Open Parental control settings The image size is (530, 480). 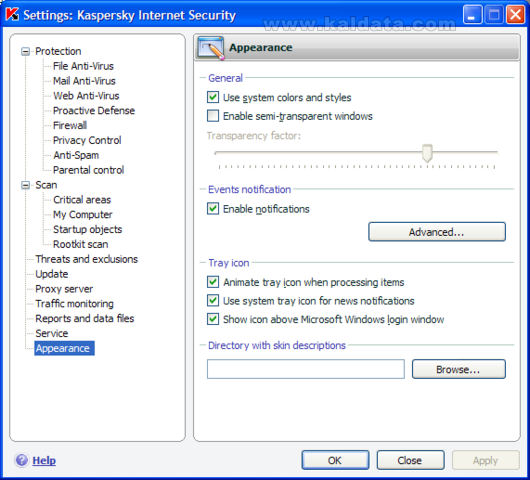(x=89, y=170)
